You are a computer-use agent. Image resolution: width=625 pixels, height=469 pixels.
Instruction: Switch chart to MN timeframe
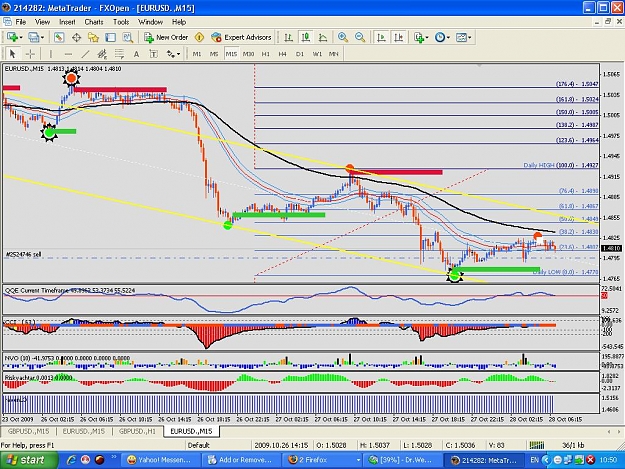(x=334, y=54)
